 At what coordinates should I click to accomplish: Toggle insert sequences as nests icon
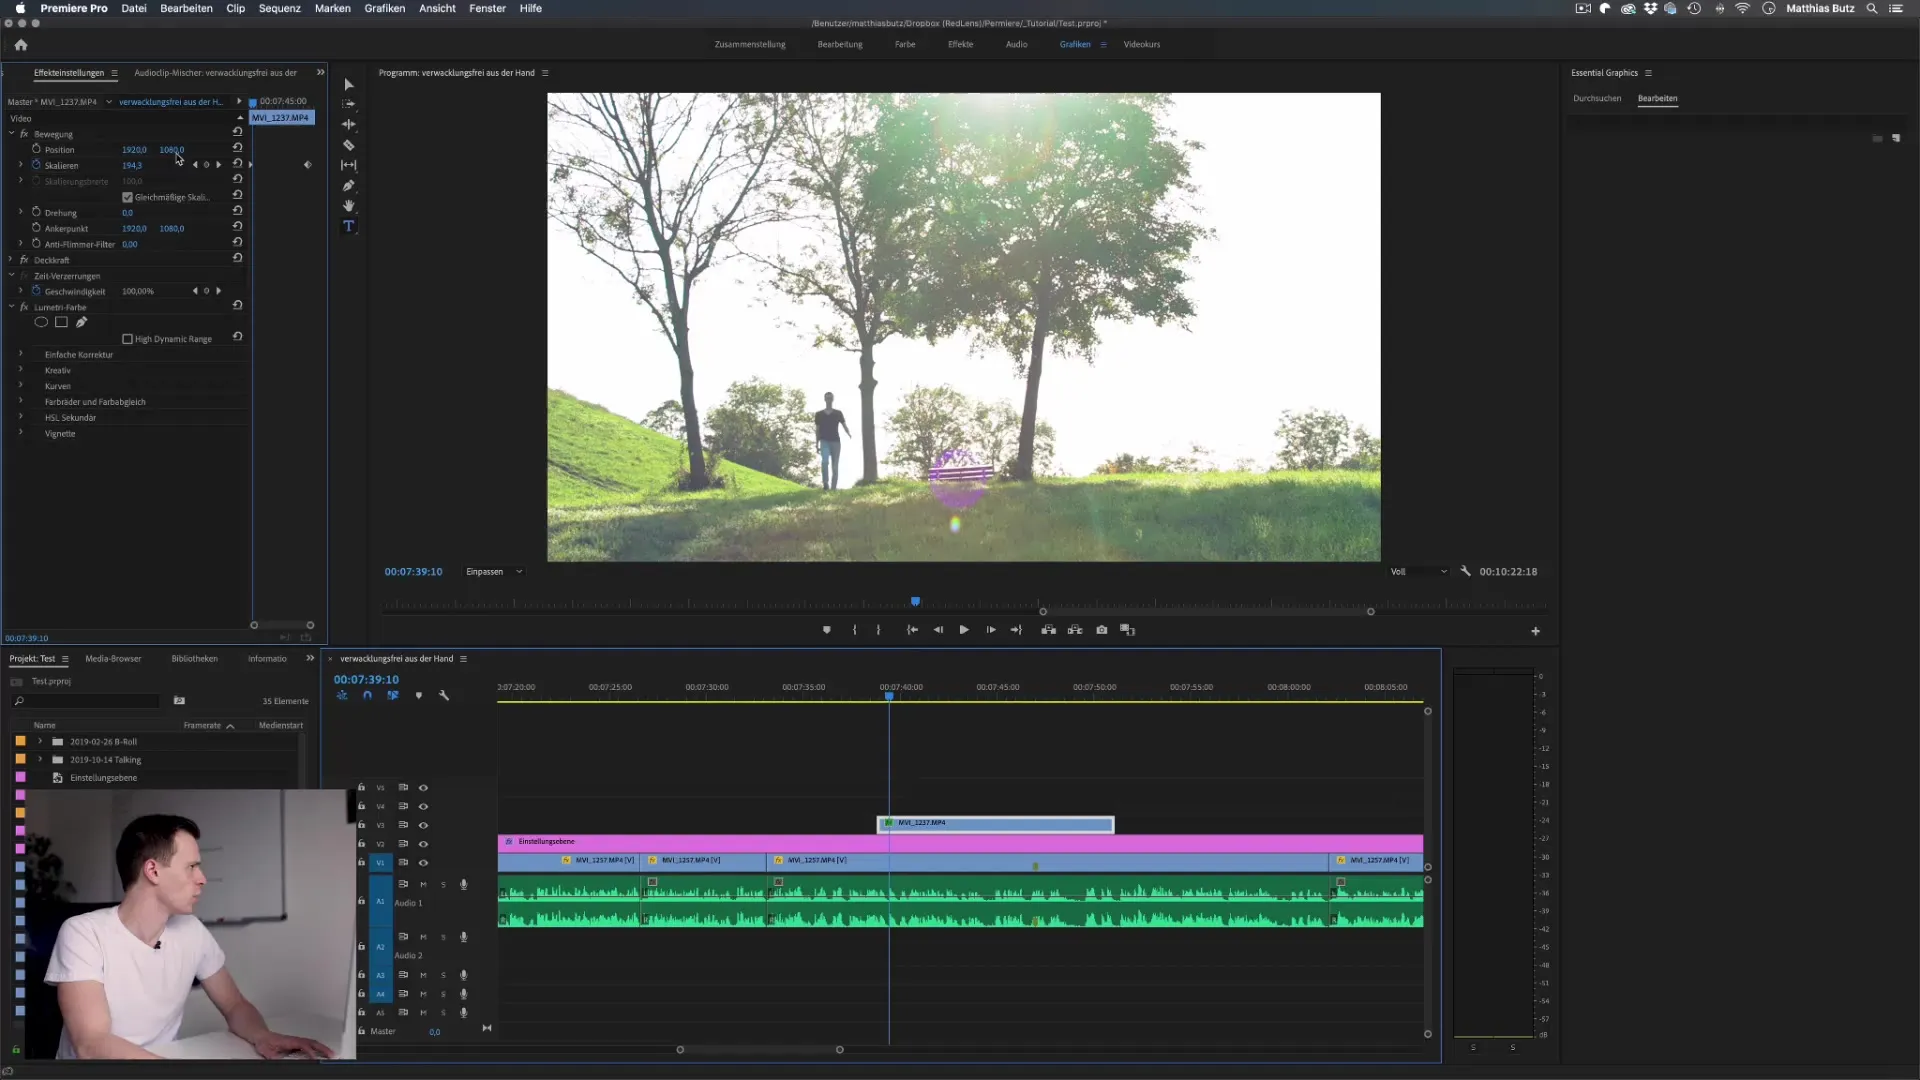click(x=342, y=696)
